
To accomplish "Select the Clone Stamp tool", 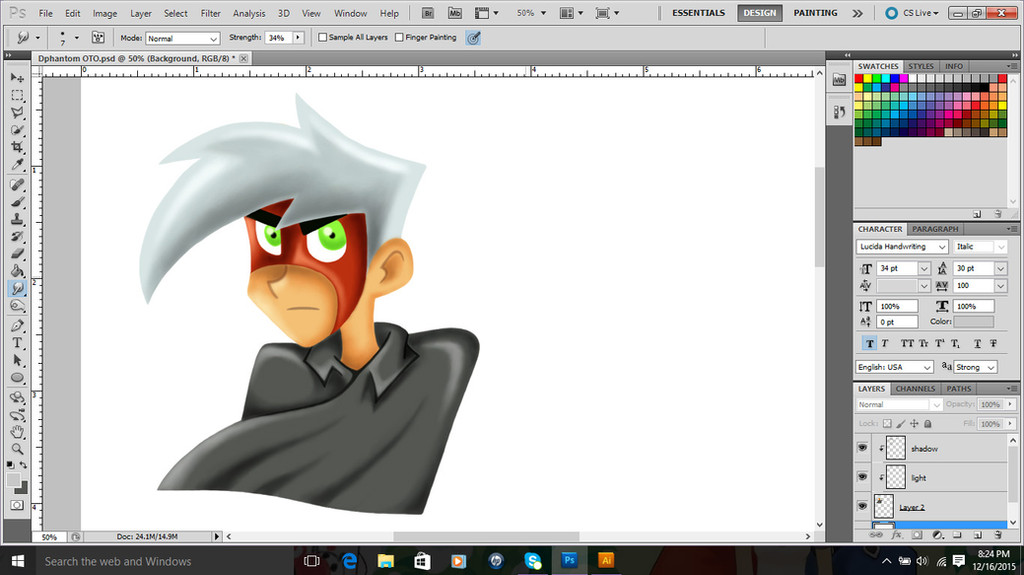I will (x=17, y=219).
